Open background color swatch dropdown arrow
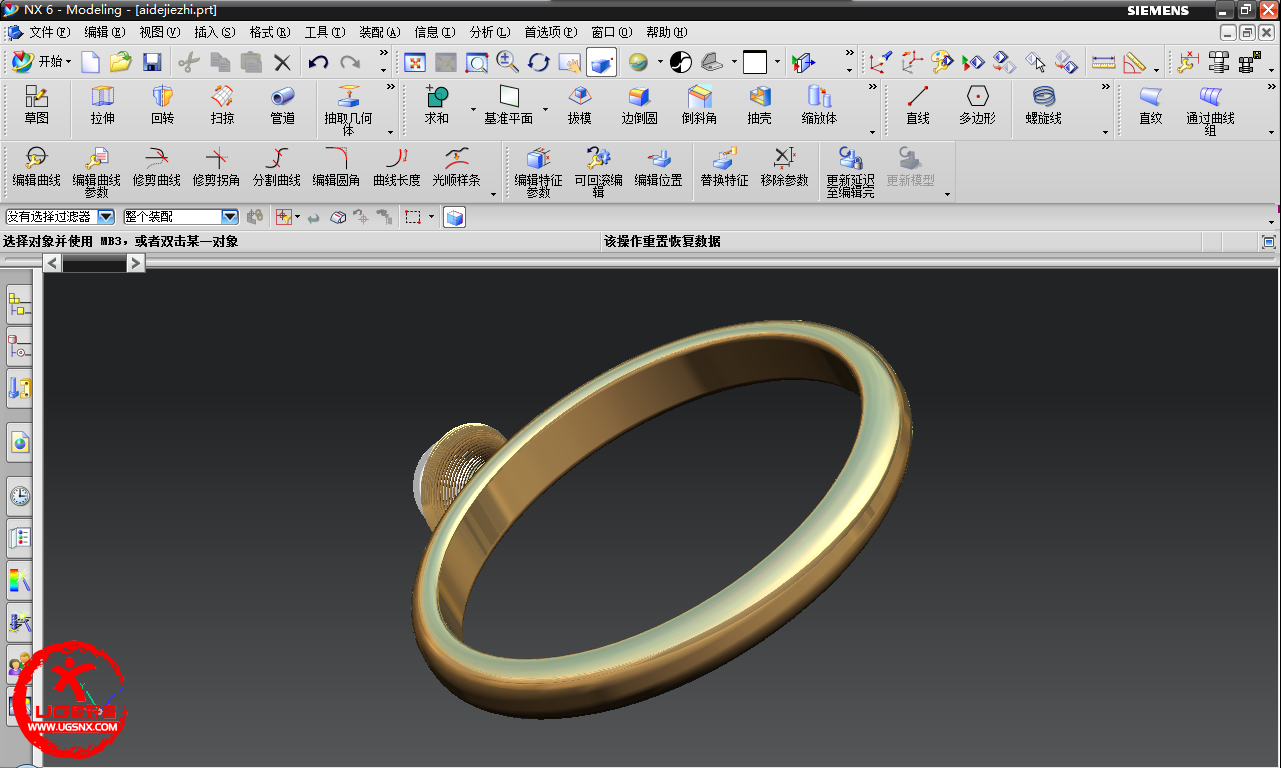Viewport: 1281px width, 768px height. coord(777,62)
